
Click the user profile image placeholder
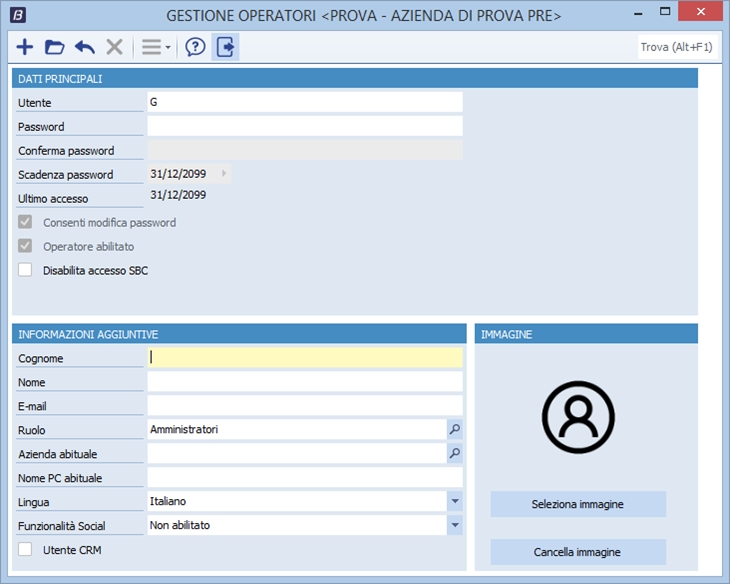578,417
